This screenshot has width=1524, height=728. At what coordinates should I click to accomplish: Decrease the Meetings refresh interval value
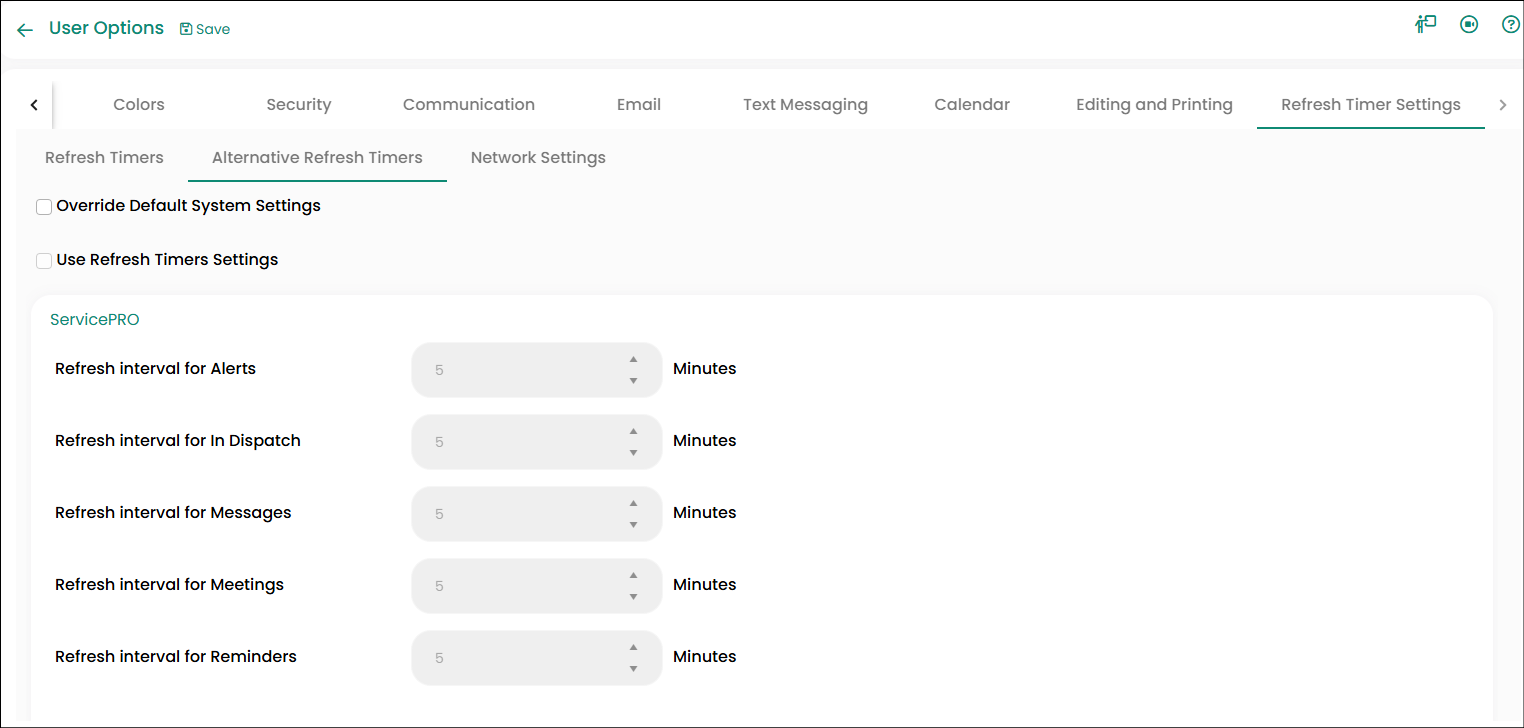pyautogui.click(x=633, y=597)
